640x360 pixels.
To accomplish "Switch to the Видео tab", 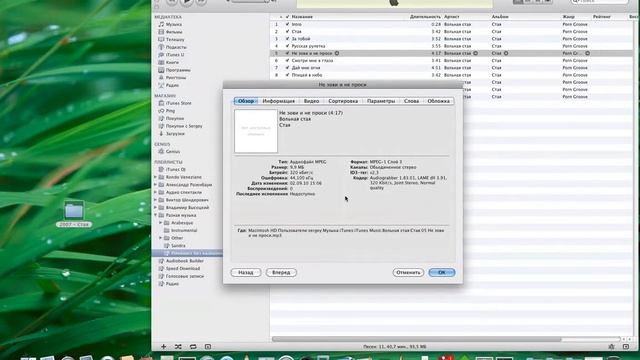I will pyautogui.click(x=311, y=101).
